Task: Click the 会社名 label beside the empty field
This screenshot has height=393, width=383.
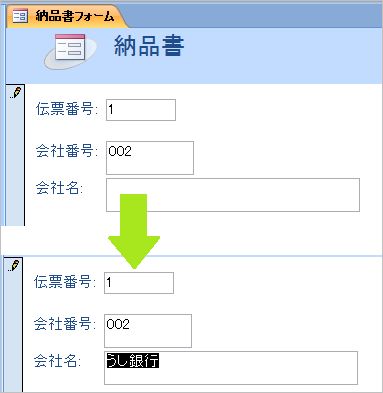Action: coord(59,188)
